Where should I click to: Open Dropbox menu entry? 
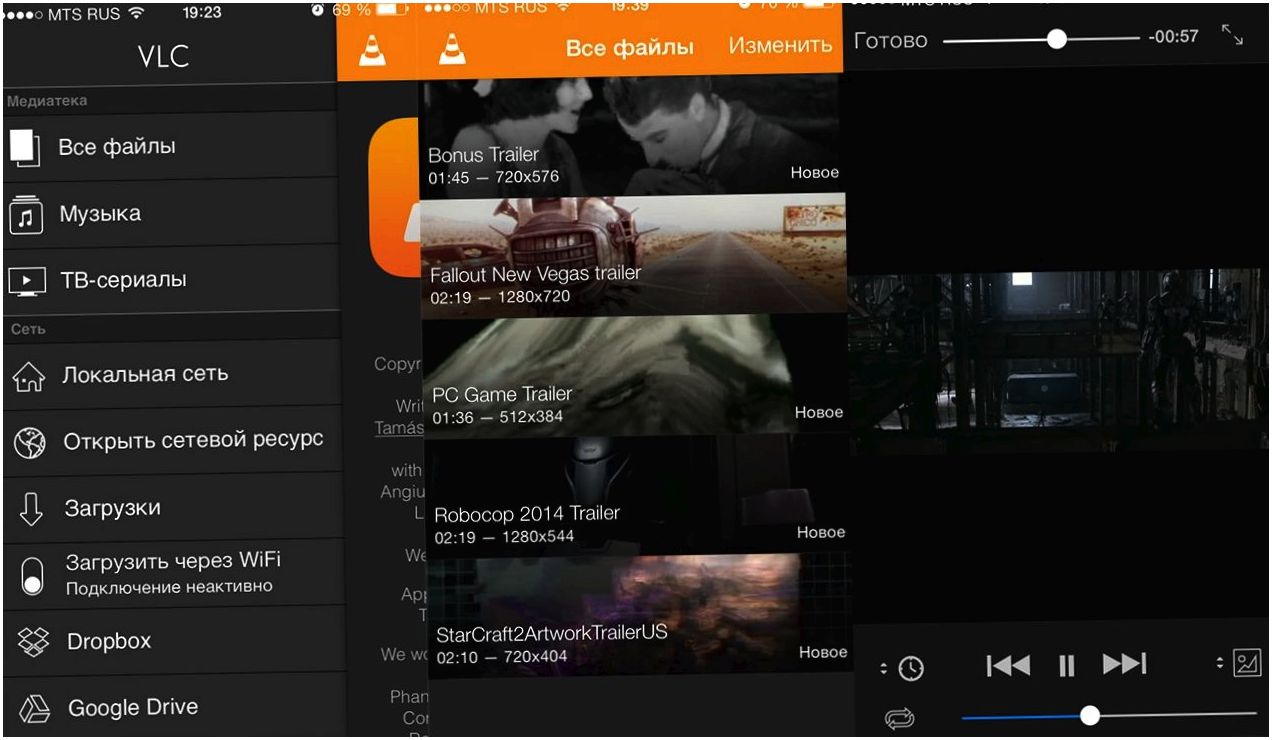[x=172, y=641]
